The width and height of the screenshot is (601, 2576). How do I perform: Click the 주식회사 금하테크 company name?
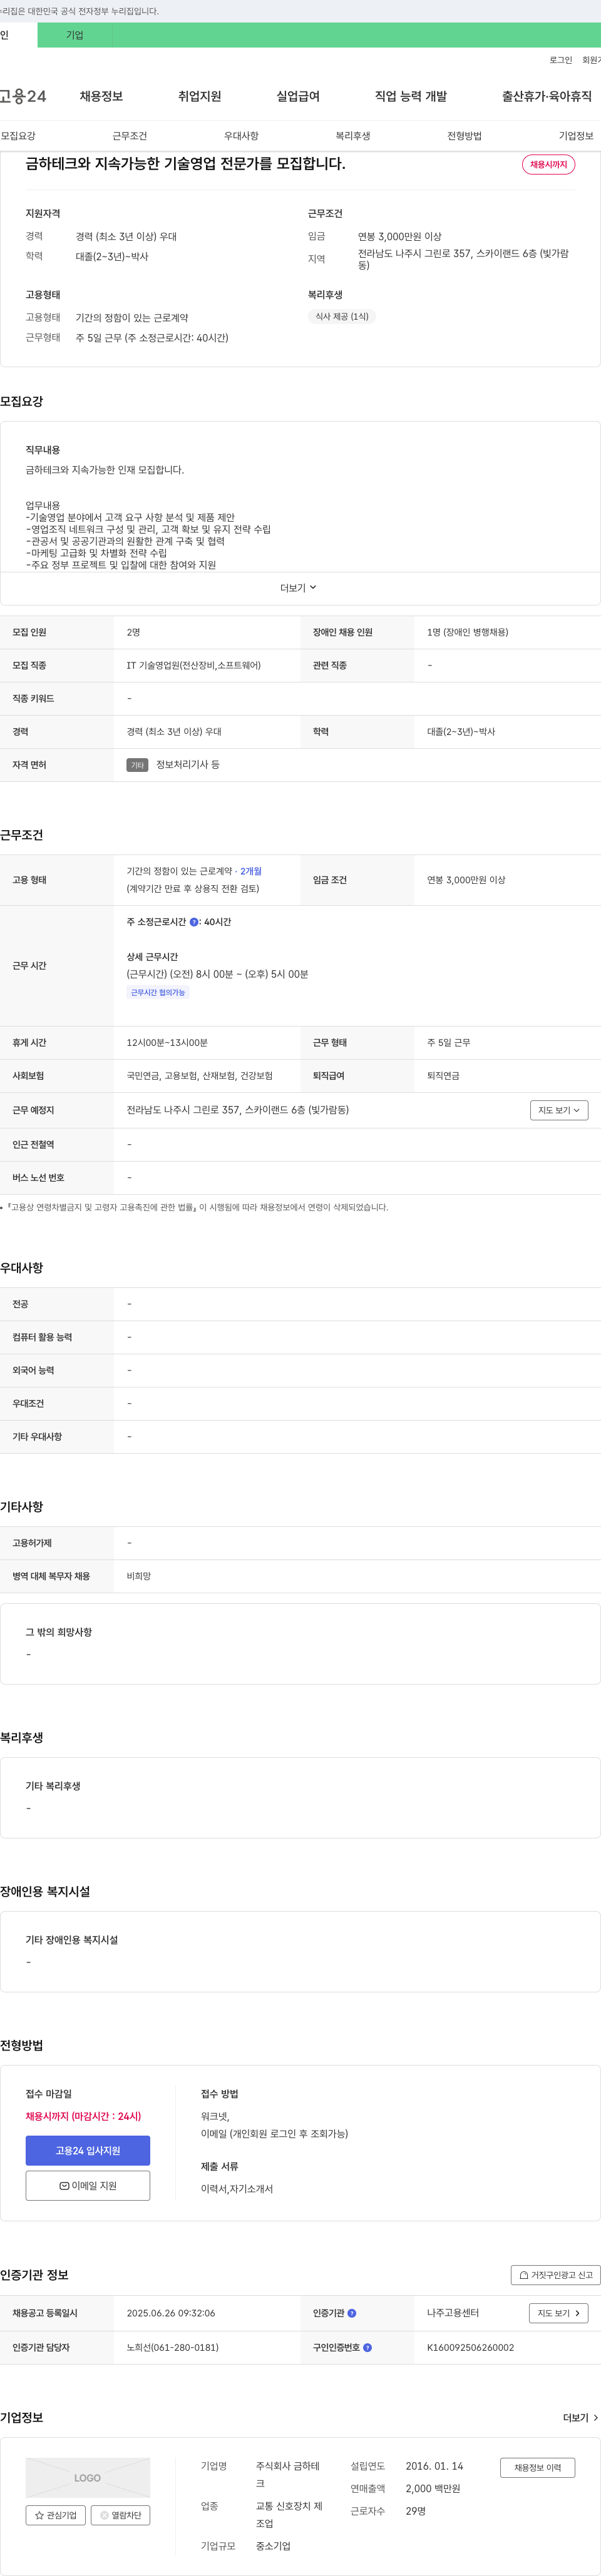pos(288,2474)
